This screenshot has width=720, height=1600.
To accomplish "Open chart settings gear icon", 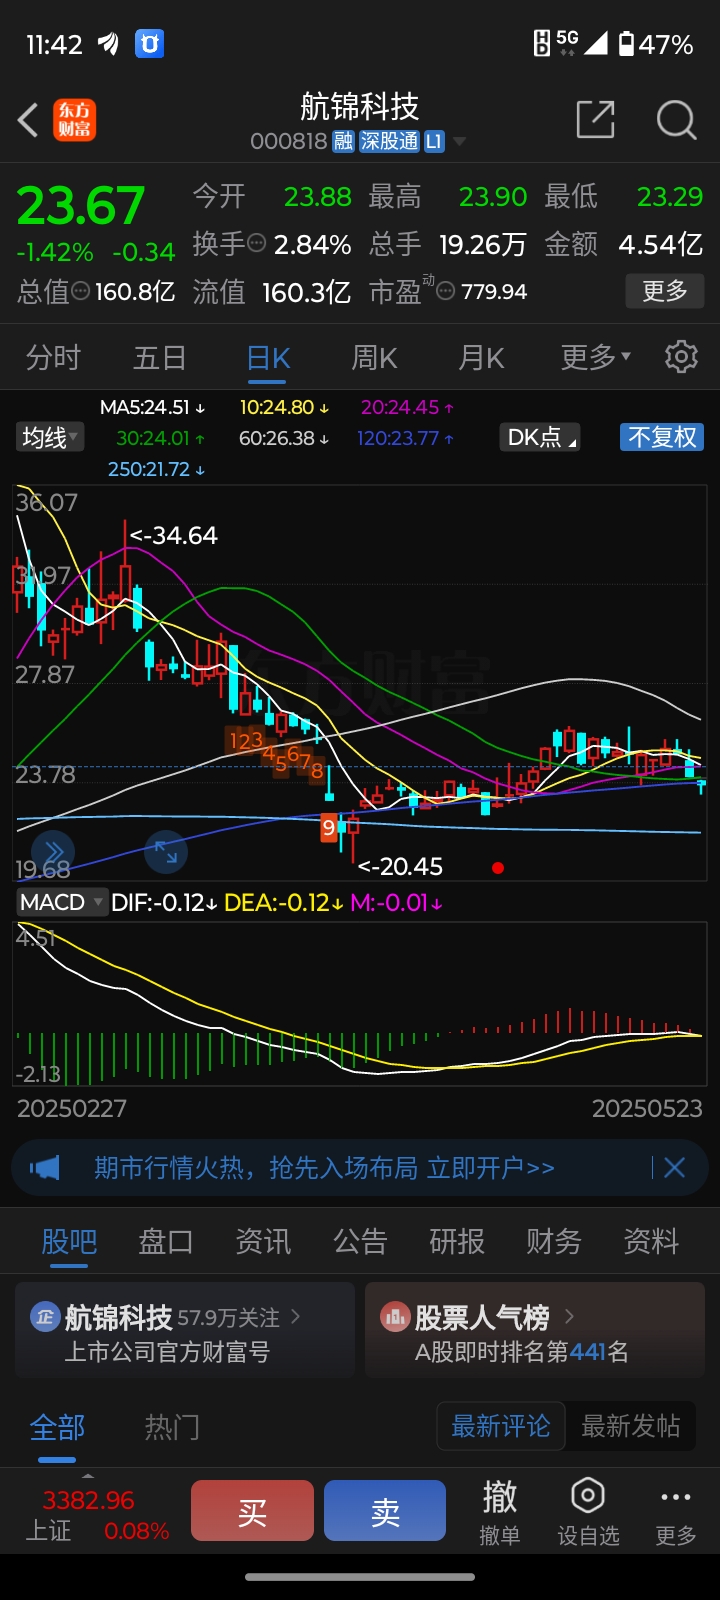I will (x=681, y=357).
